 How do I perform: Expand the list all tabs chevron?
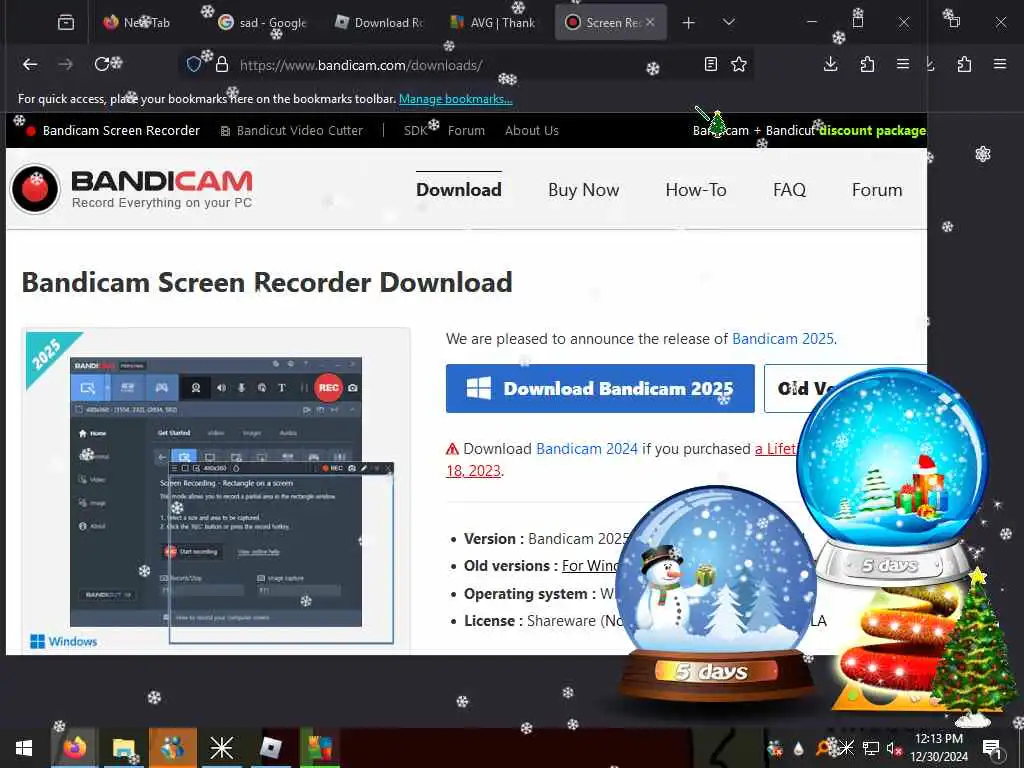[x=729, y=22]
